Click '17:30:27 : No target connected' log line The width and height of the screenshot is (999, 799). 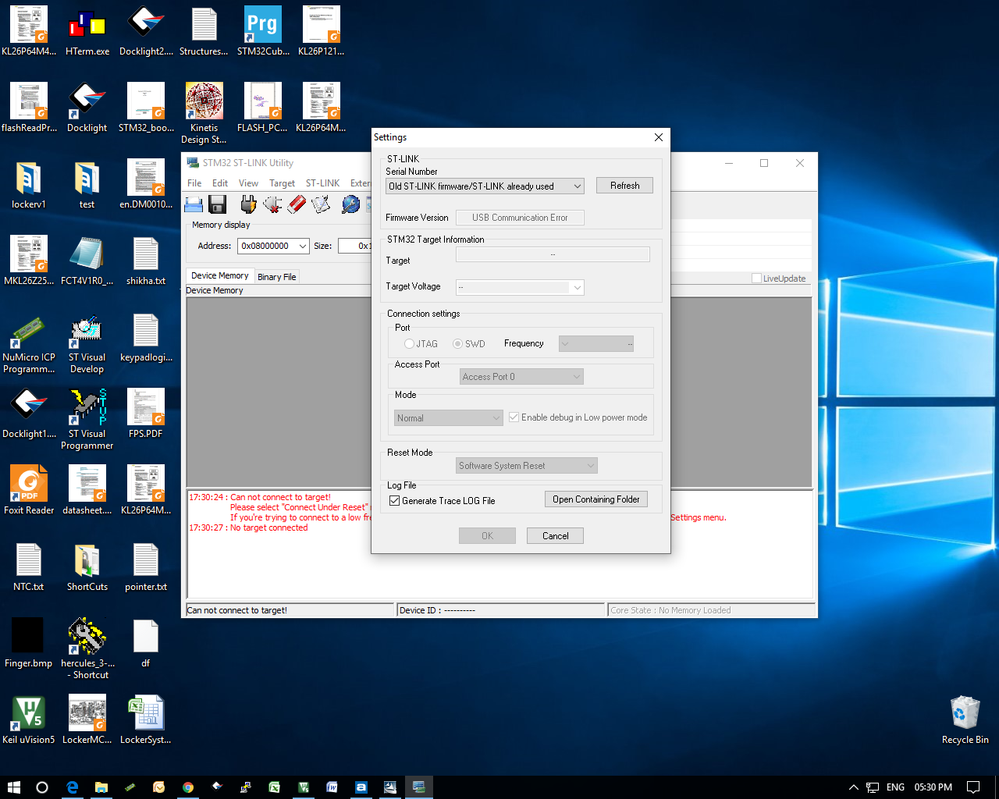(248, 528)
